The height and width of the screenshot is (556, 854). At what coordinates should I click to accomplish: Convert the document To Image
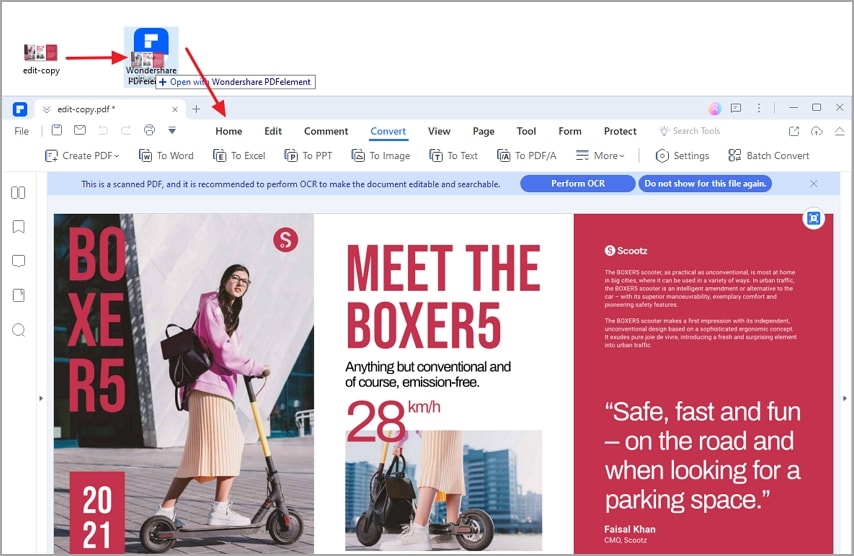tap(381, 156)
